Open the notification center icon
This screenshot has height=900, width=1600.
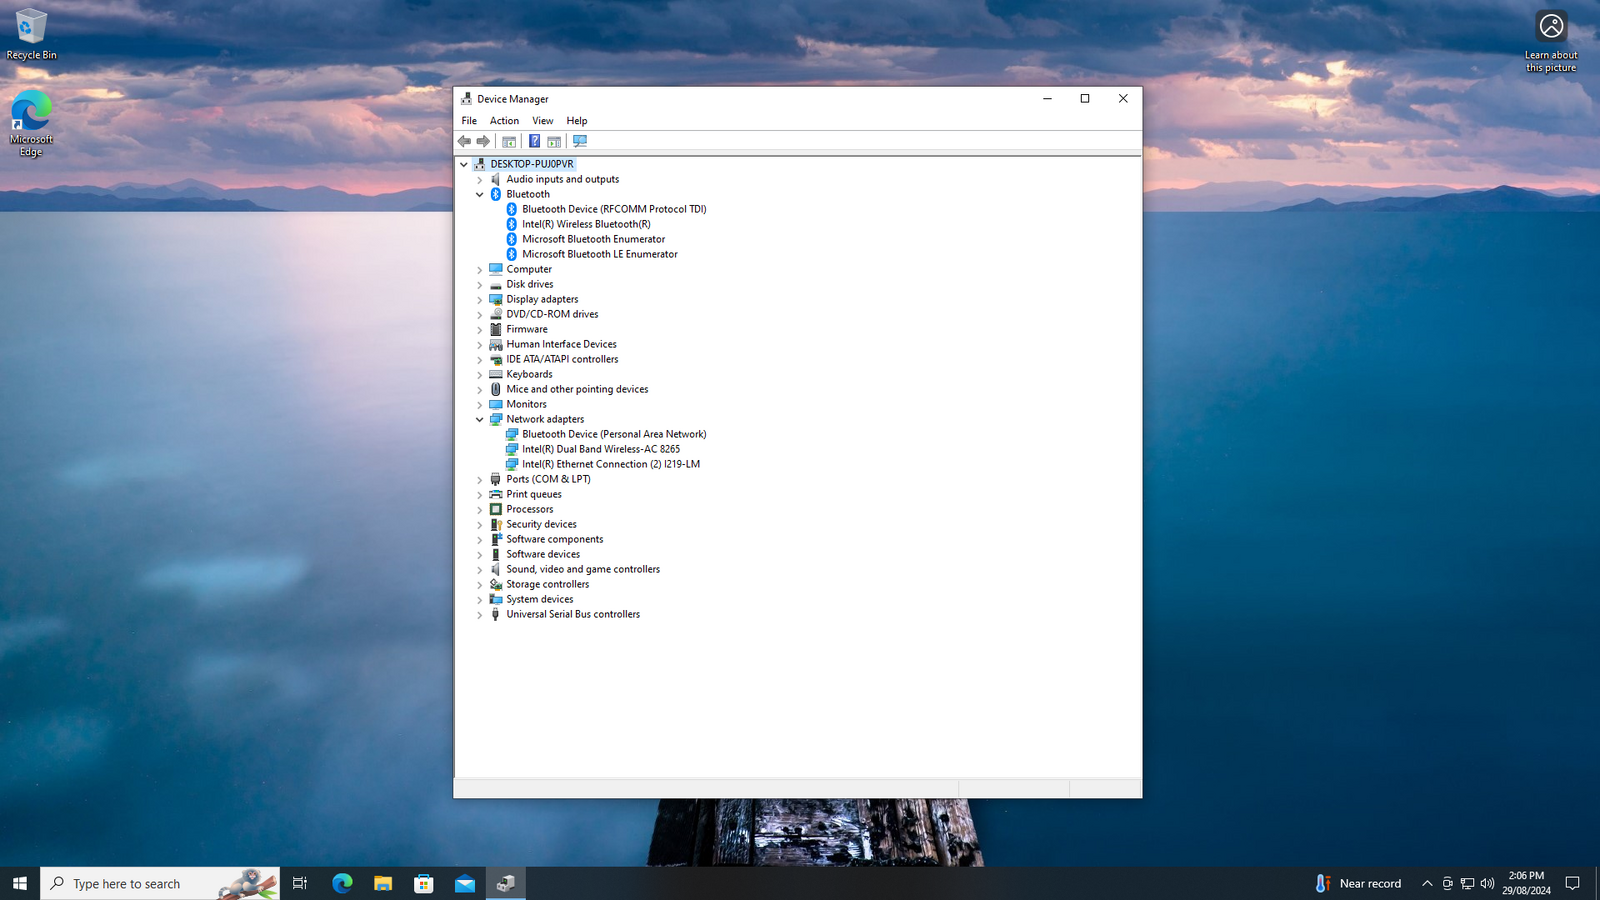(1572, 883)
